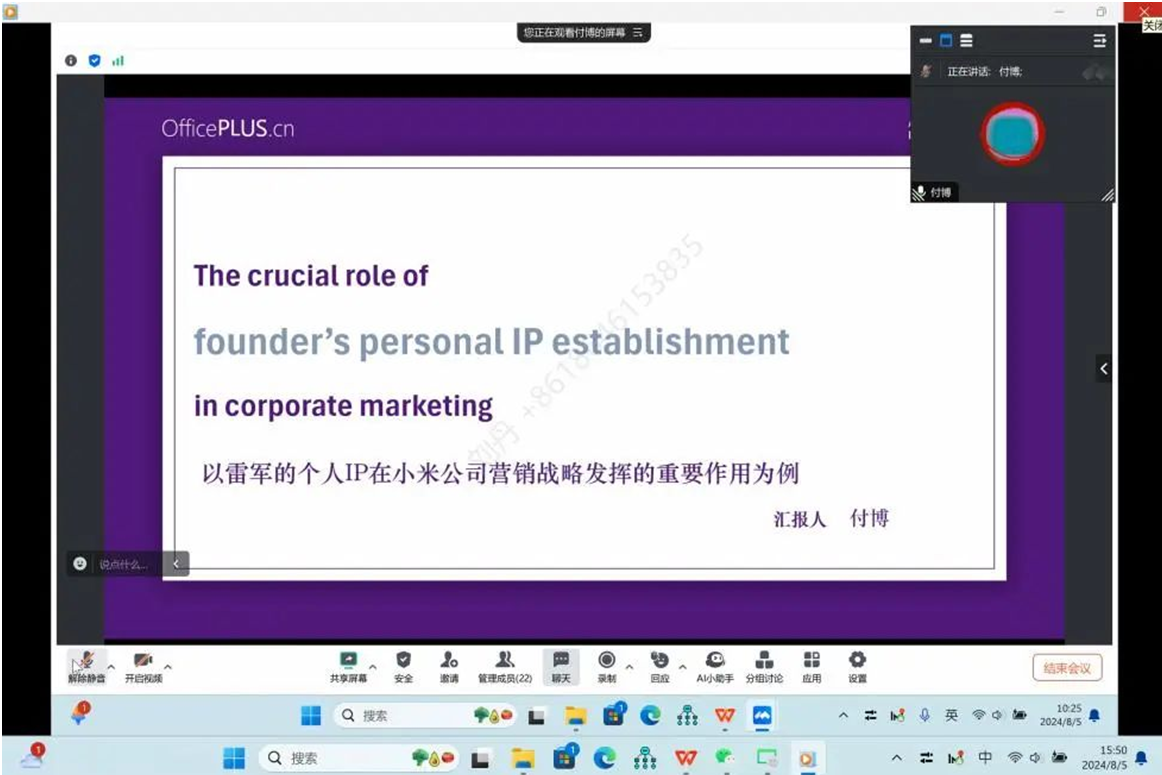Toggle meeting recording with 录制

point(606,663)
